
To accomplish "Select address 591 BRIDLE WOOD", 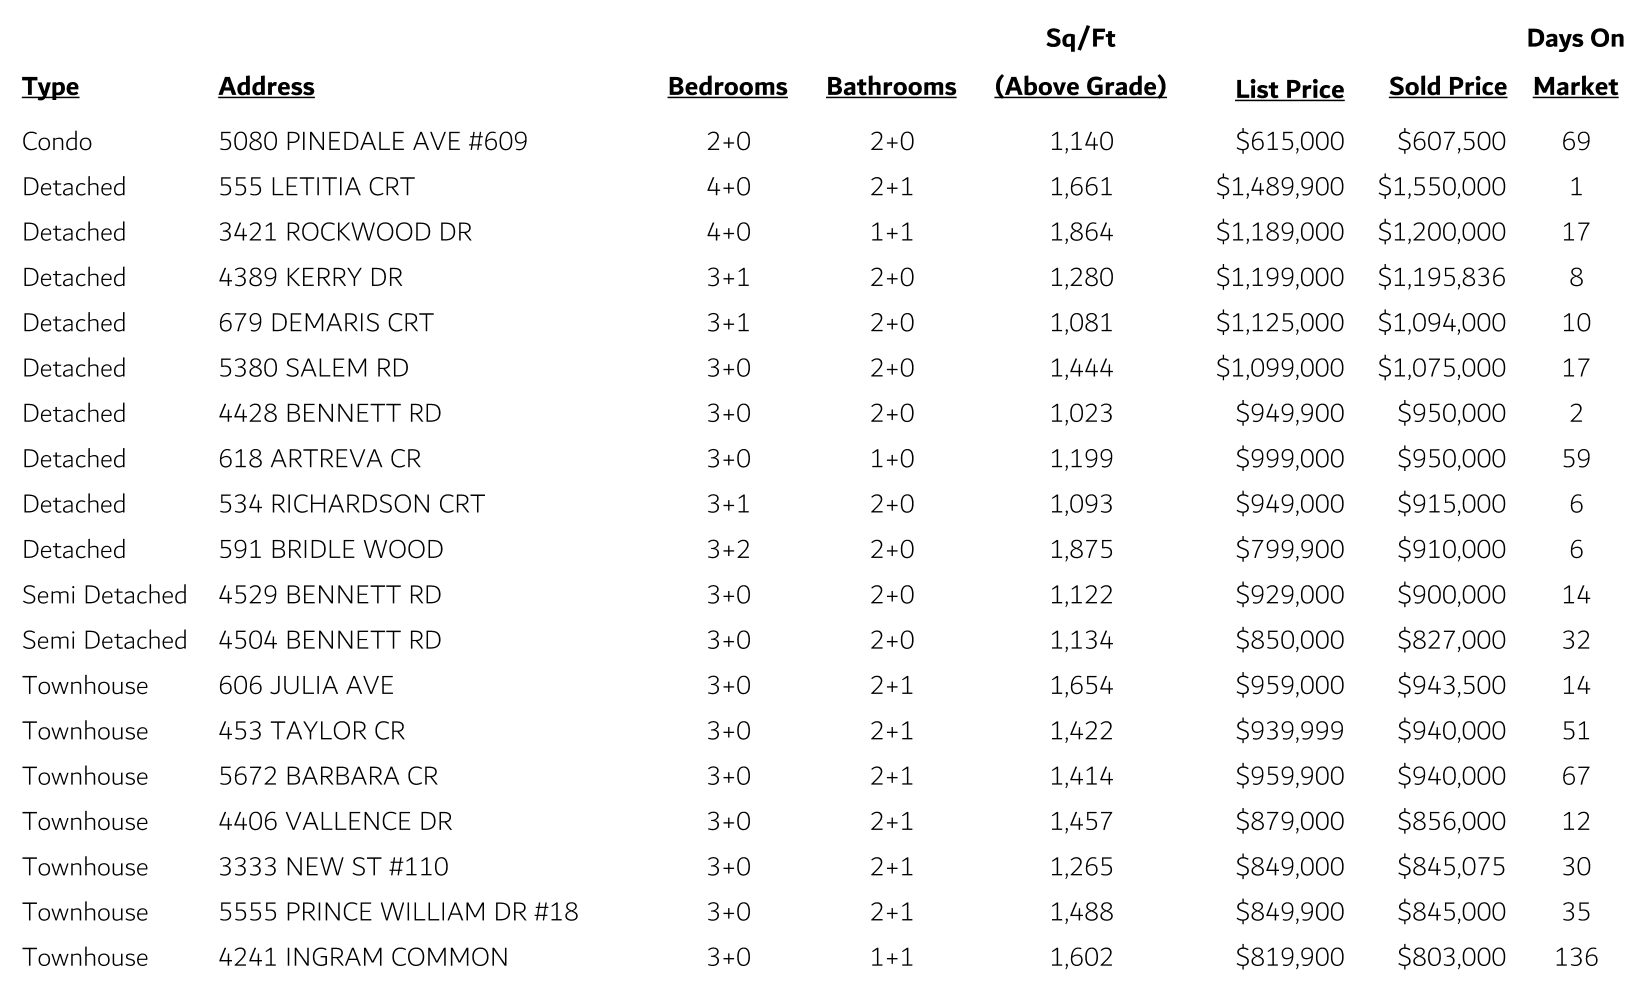I will [x=331, y=549].
